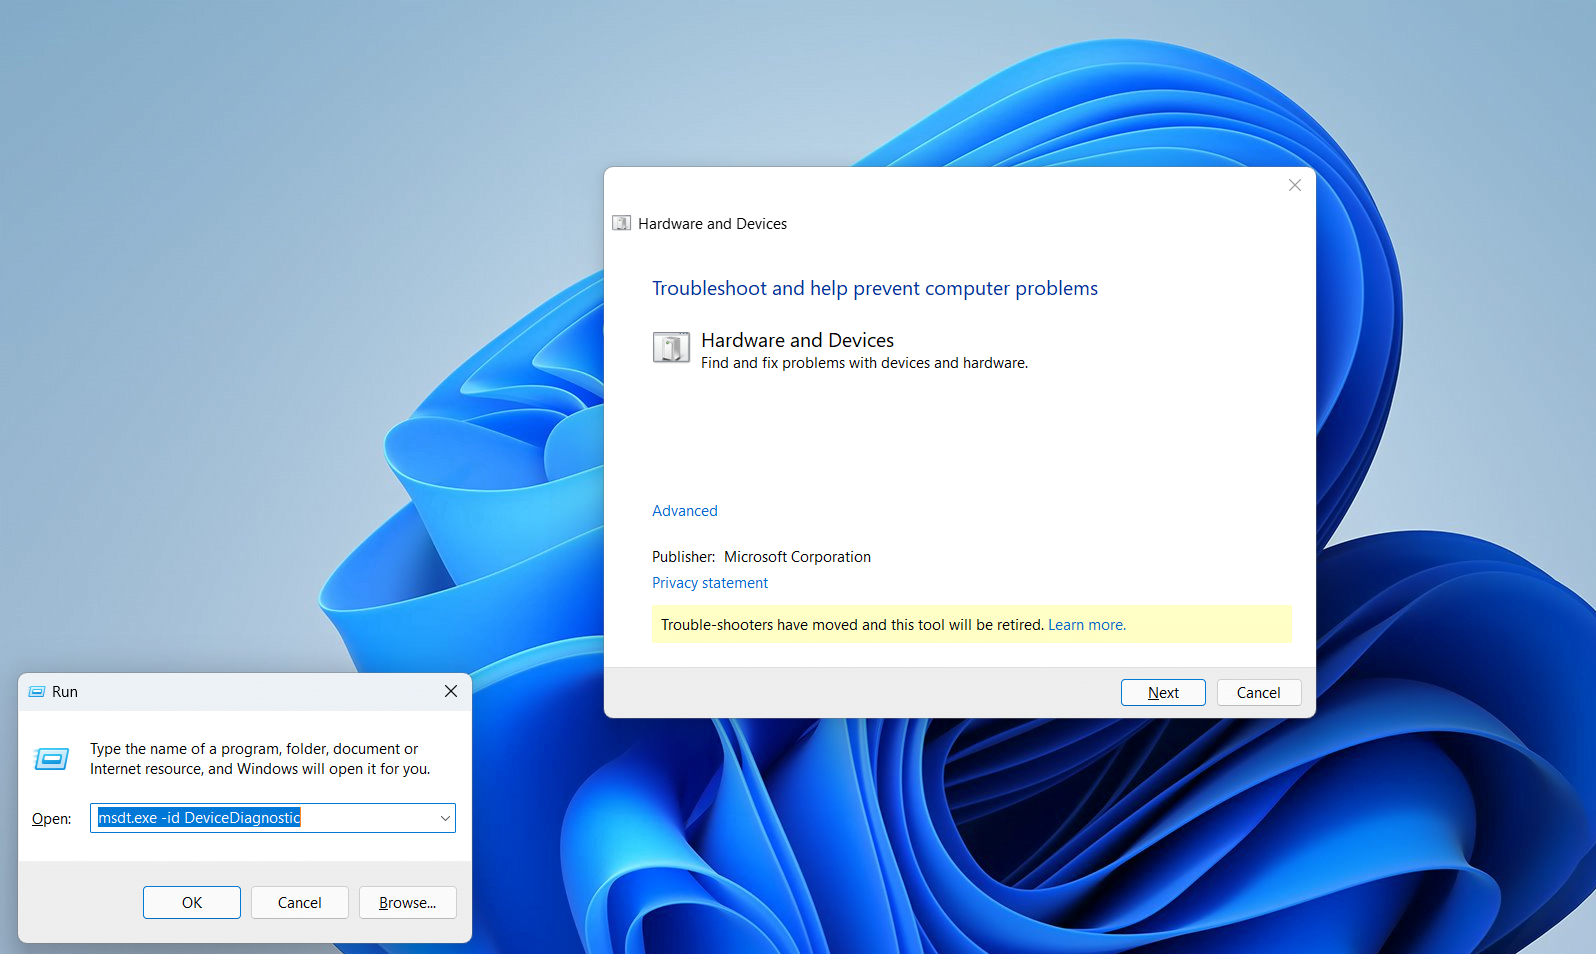This screenshot has width=1596, height=954.
Task: Click the 'Hardware and Devices' item title text
Action: point(798,341)
